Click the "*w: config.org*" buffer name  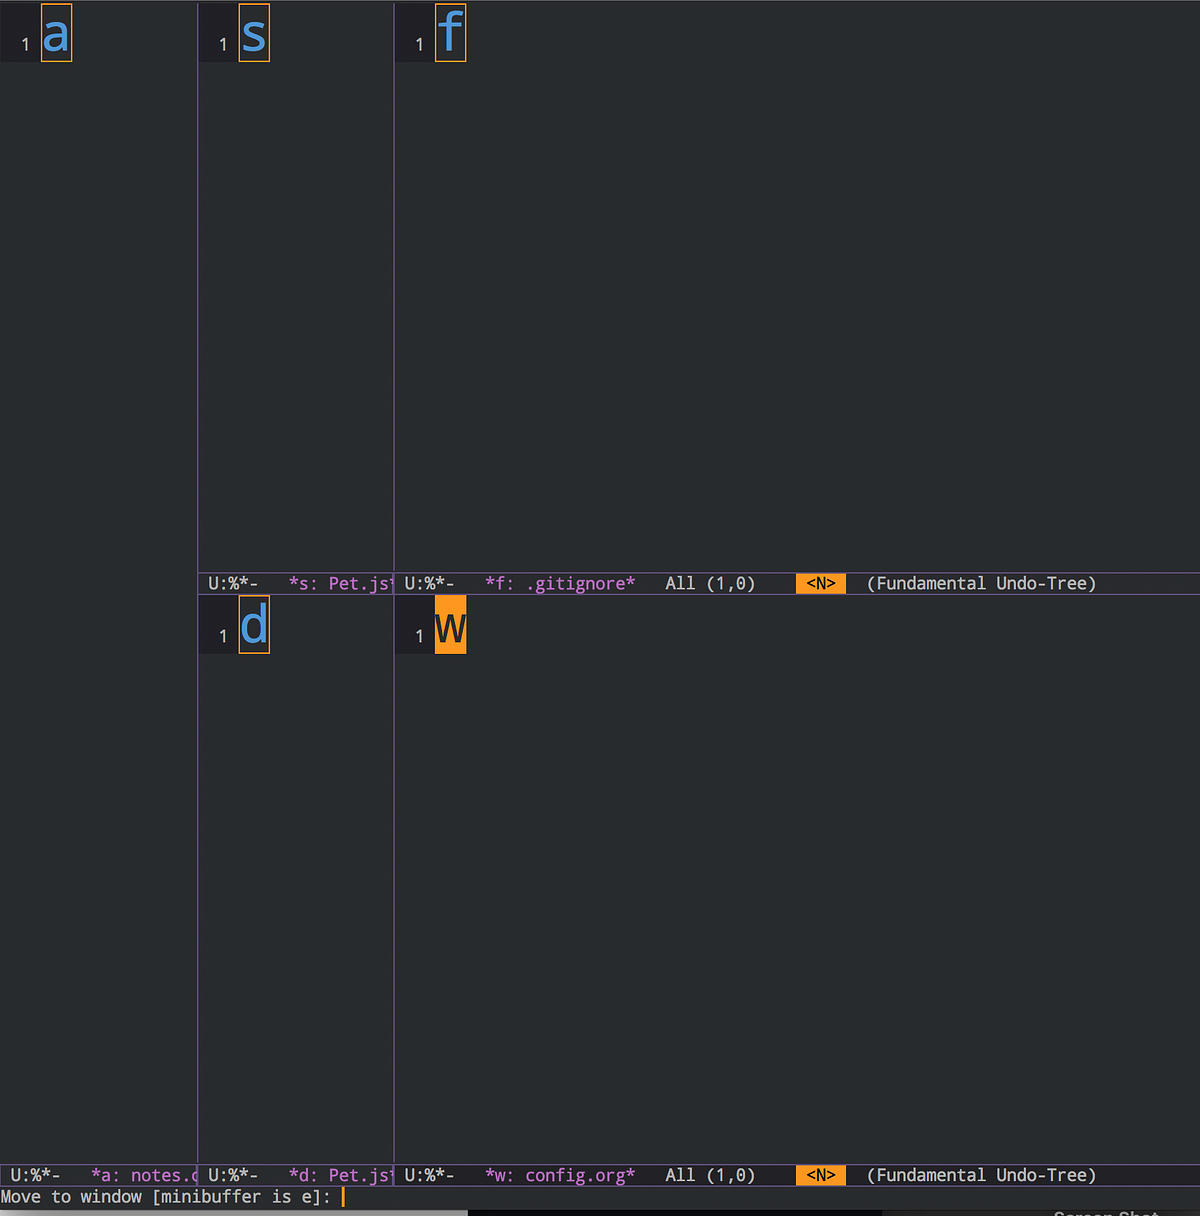[x=560, y=1175]
